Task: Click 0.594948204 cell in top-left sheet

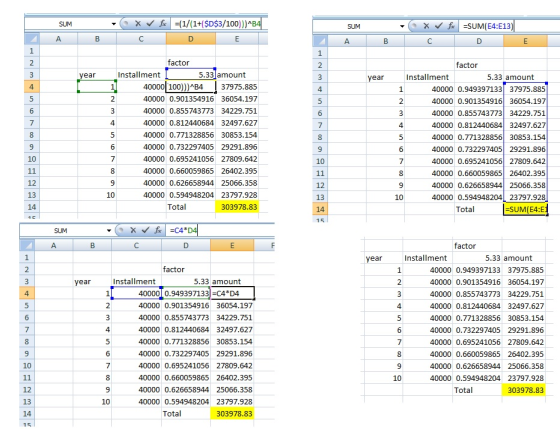Action: [x=191, y=195]
